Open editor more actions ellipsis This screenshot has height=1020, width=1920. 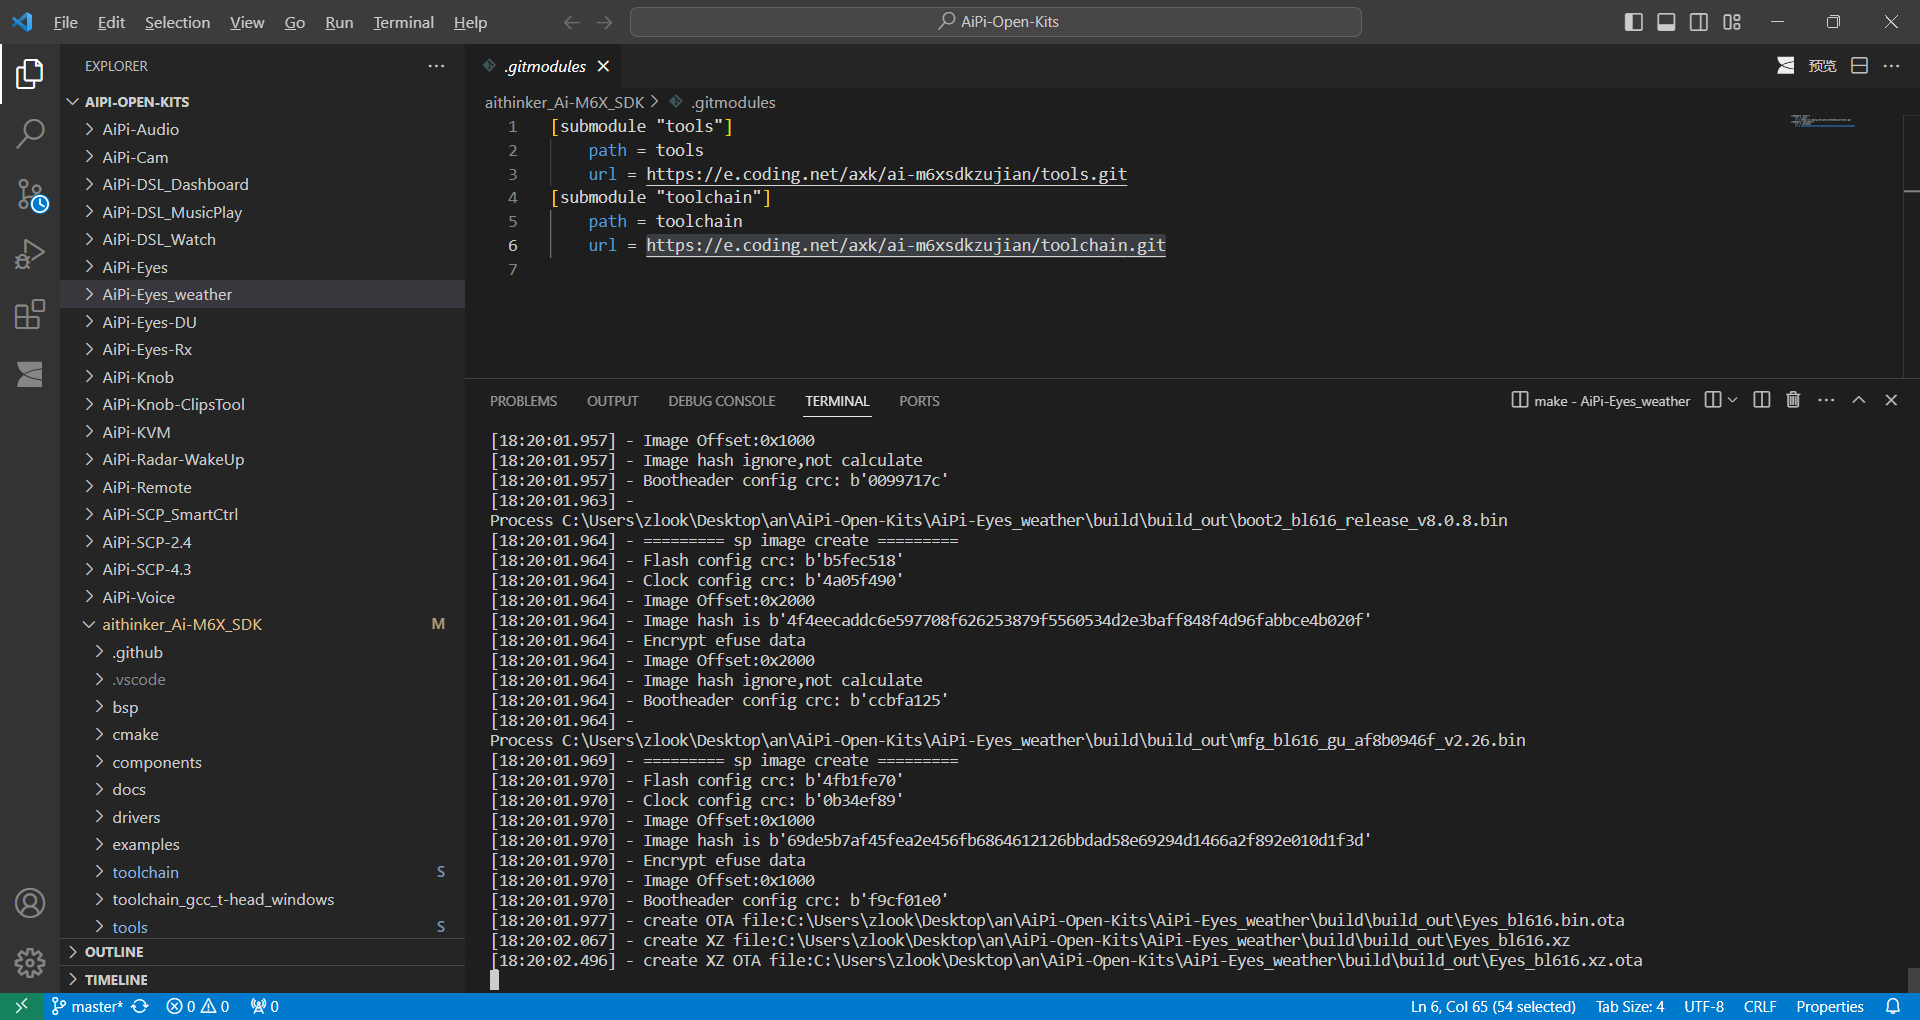[x=1891, y=66]
